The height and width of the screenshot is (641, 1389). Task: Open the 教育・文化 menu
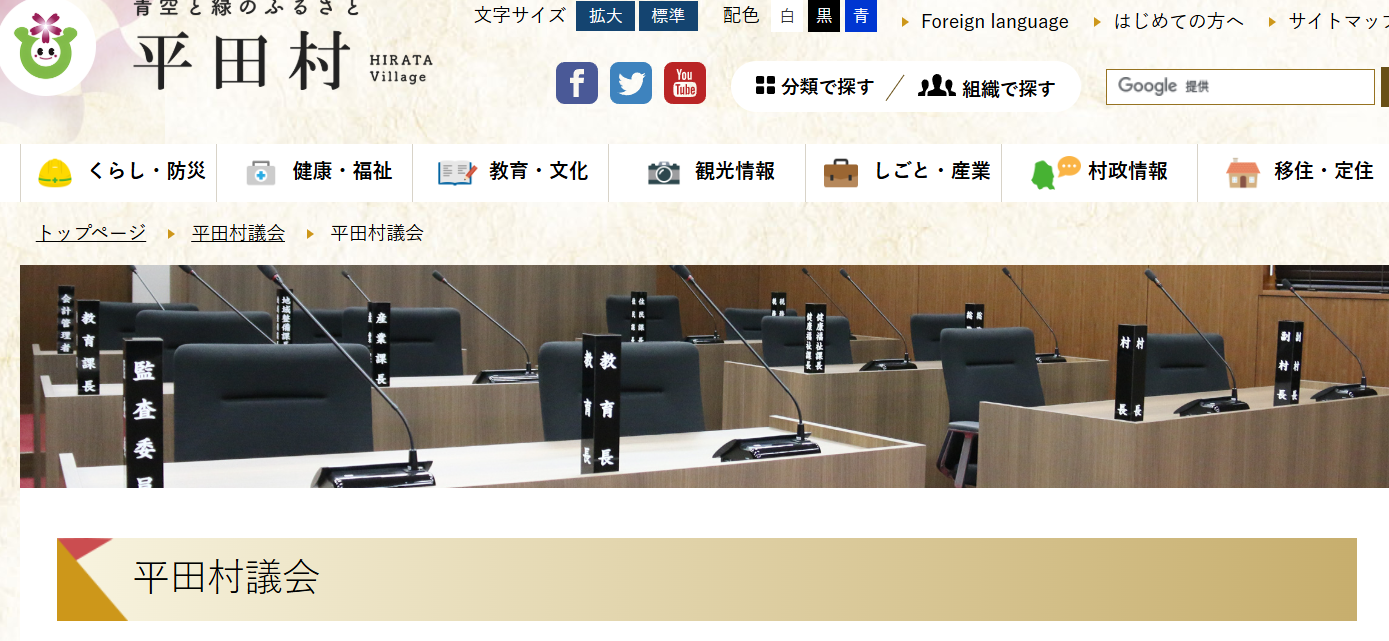click(x=513, y=172)
